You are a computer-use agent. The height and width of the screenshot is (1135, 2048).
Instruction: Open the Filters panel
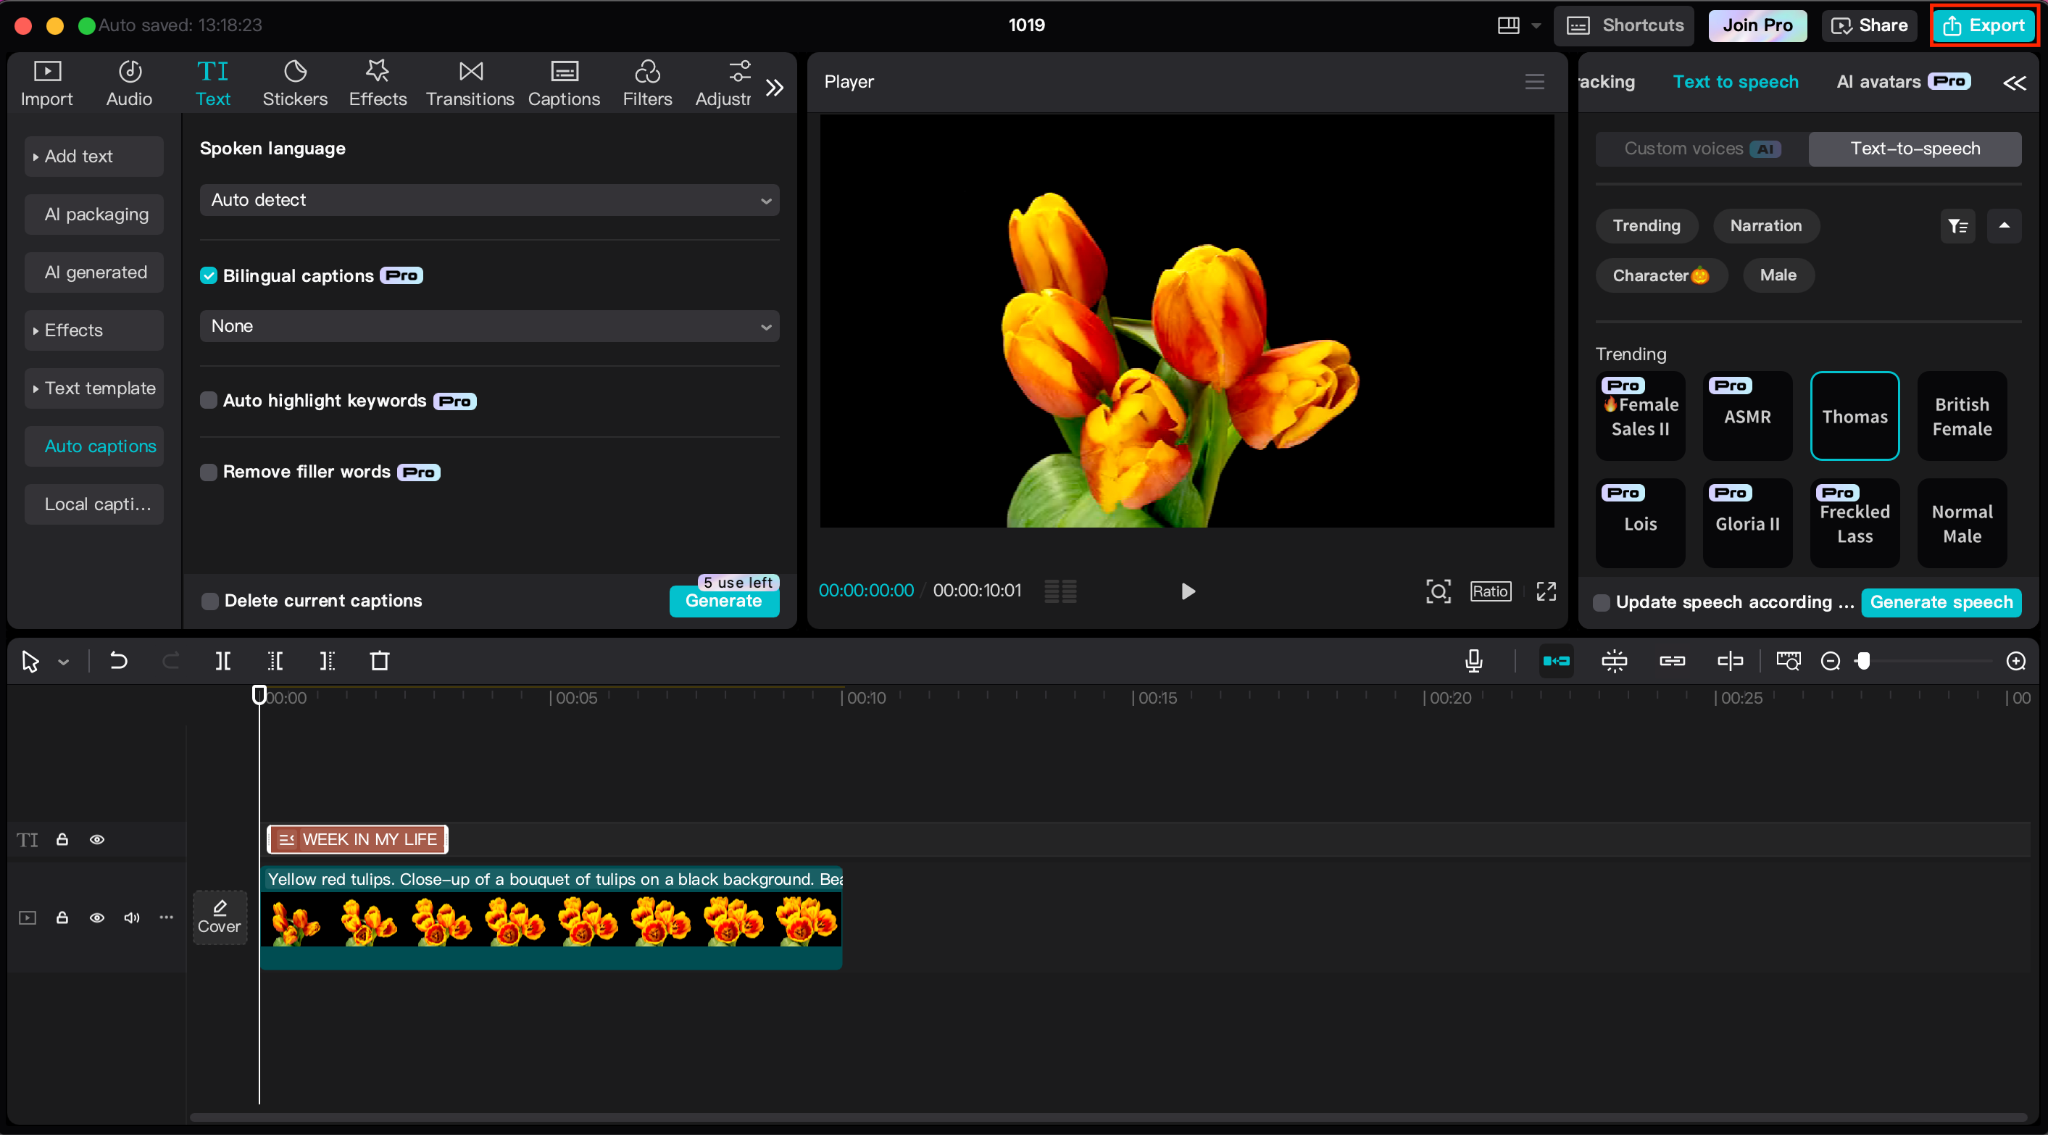646,82
